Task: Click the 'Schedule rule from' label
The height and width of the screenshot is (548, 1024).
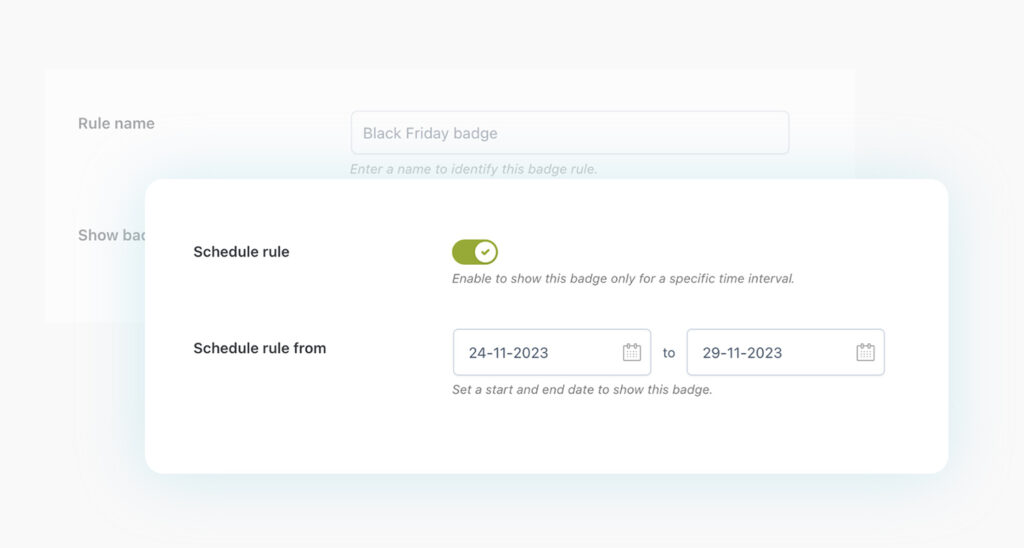Action: click(259, 348)
